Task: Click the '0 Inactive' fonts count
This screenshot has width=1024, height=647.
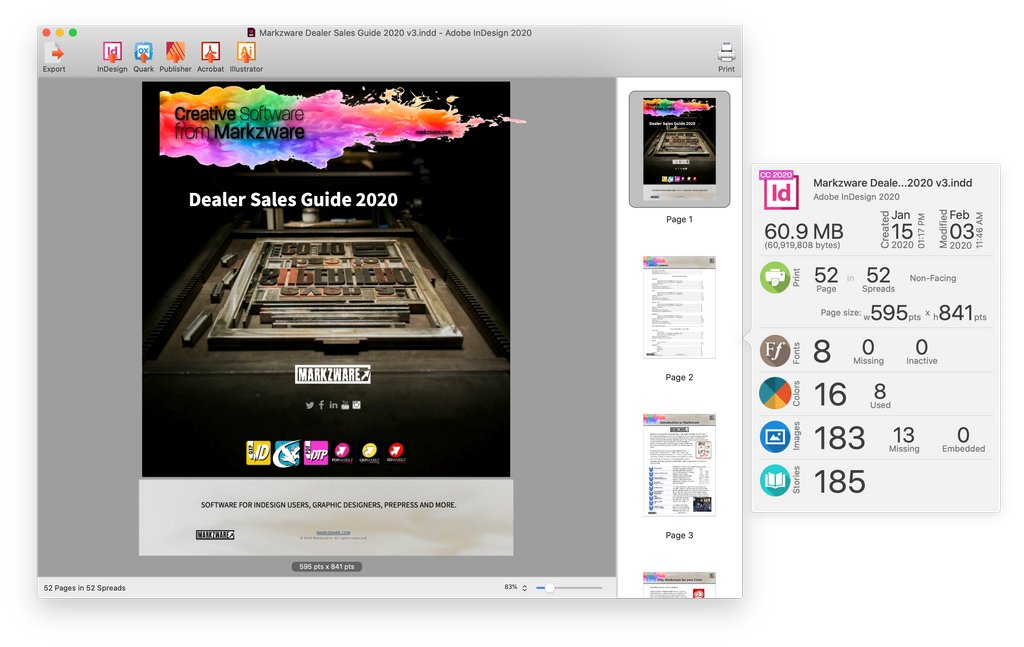Action: pos(921,351)
